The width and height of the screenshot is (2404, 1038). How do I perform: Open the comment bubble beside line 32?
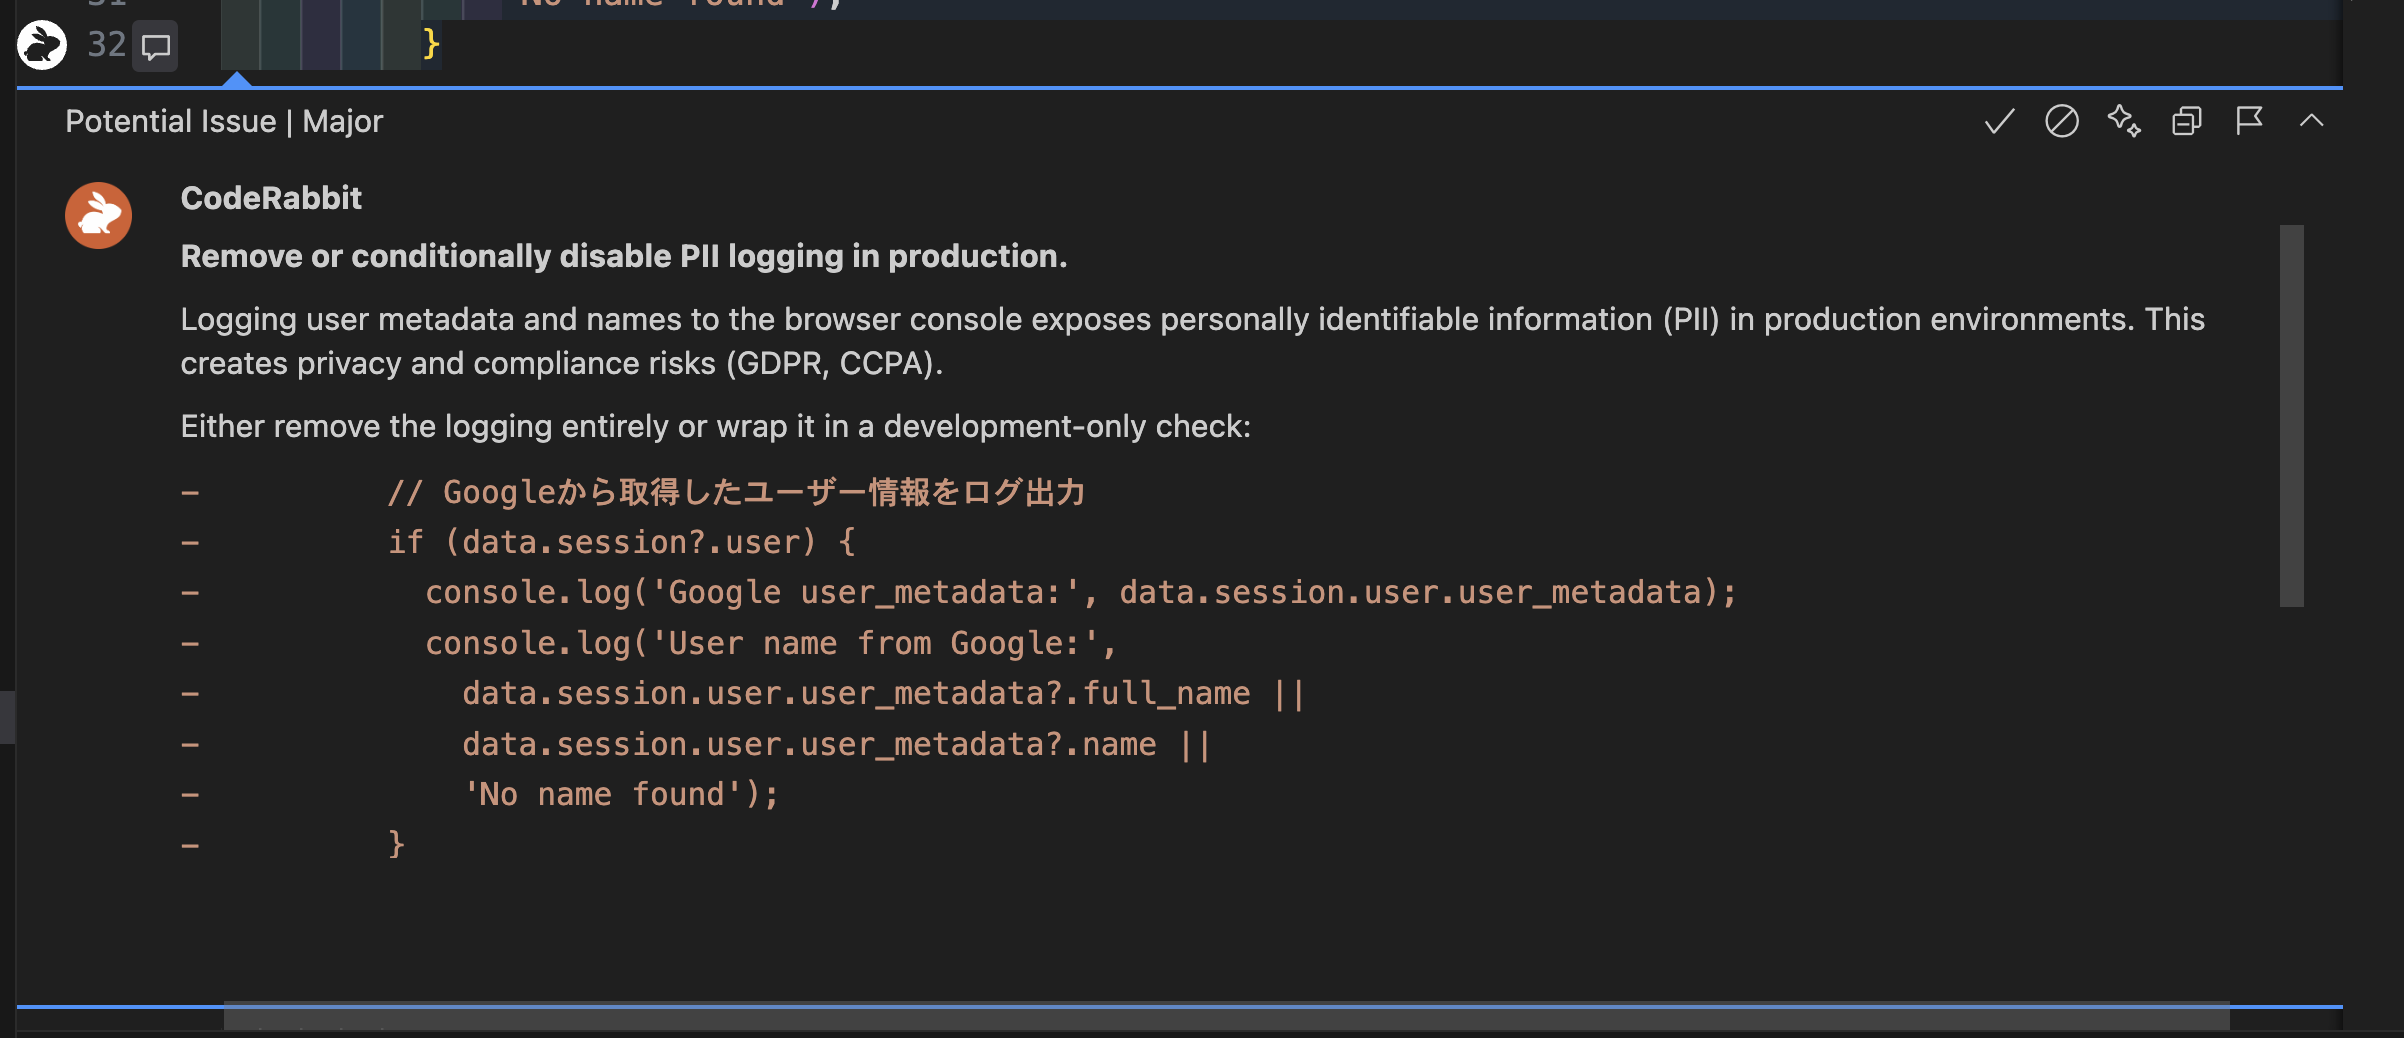click(x=155, y=46)
